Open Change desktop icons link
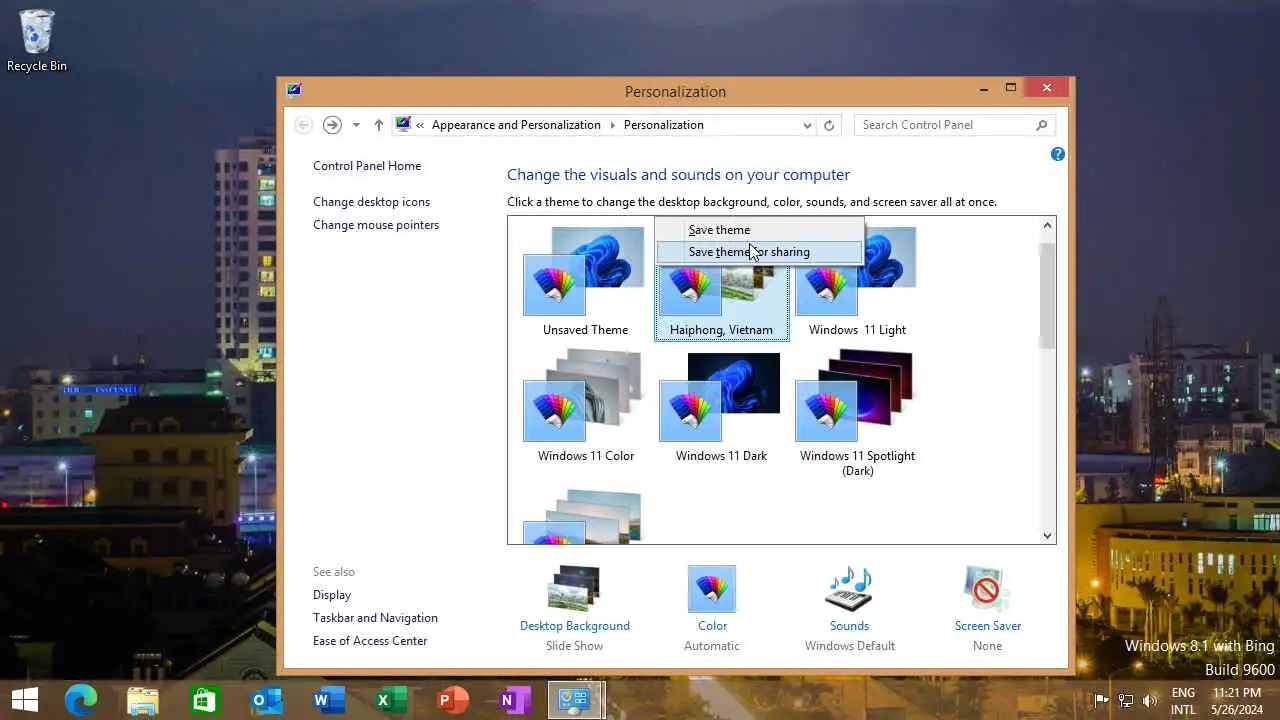Viewport: 1280px width, 720px height. tap(371, 202)
